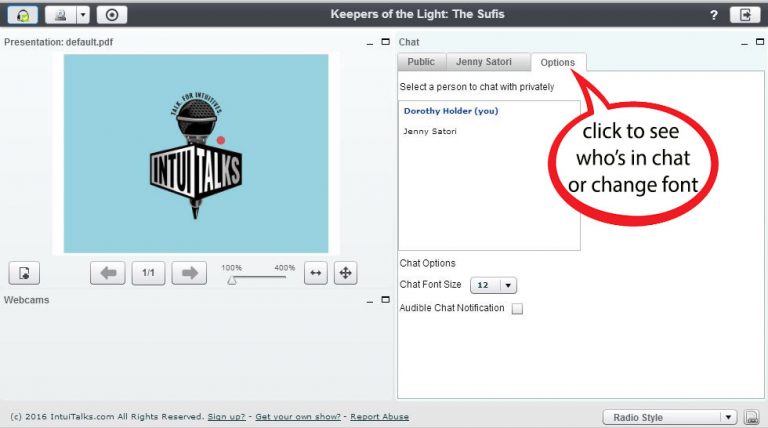Screen dimensions: 768x428
Task: Open the Chat Font Size dropdown
Action: [493, 285]
